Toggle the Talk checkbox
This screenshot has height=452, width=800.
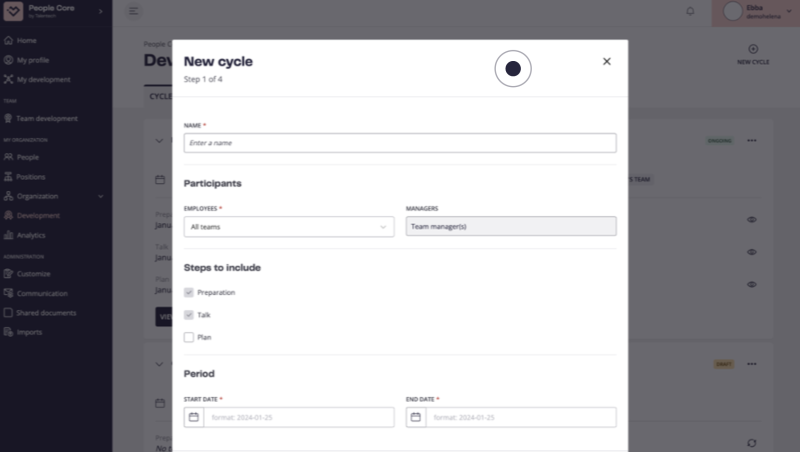pyautogui.click(x=189, y=315)
